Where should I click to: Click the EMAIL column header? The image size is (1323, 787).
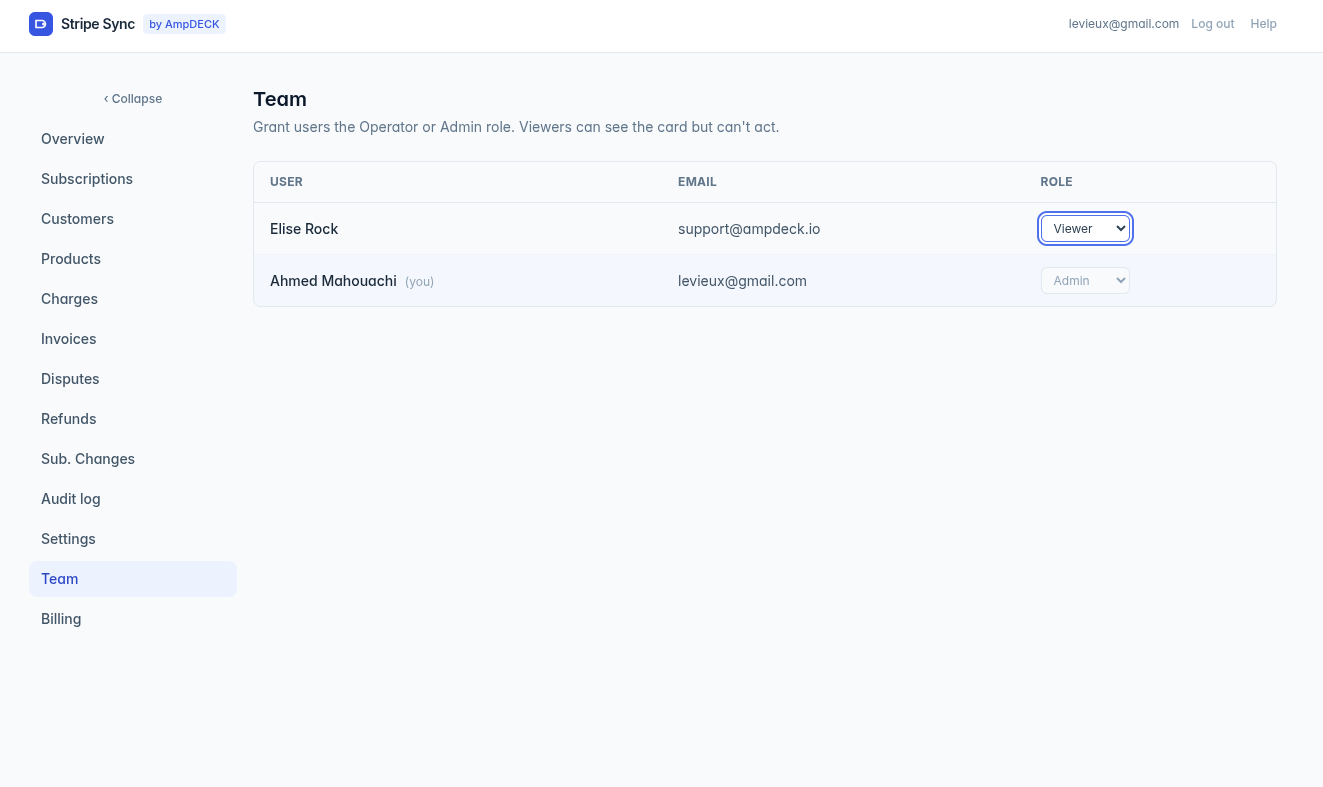tap(697, 182)
